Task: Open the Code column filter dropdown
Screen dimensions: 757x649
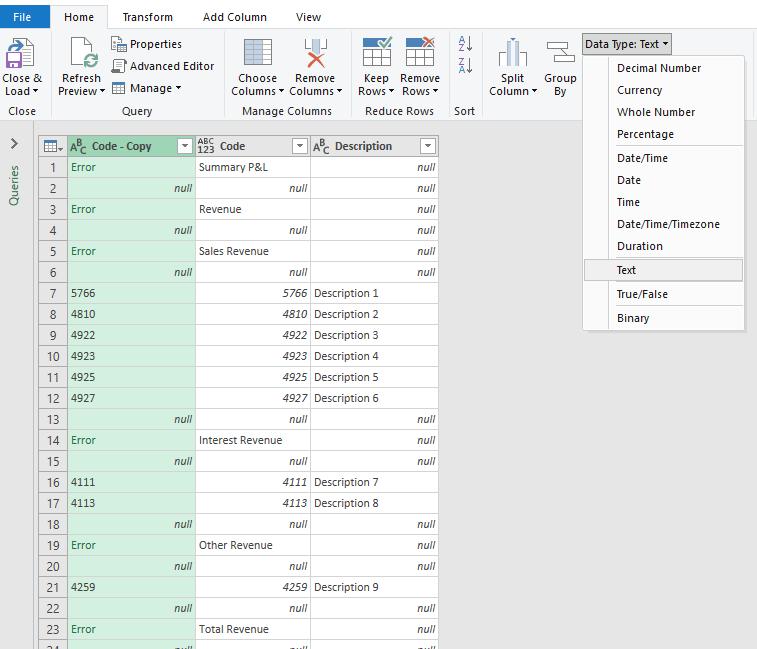Action: coord(300,146)
